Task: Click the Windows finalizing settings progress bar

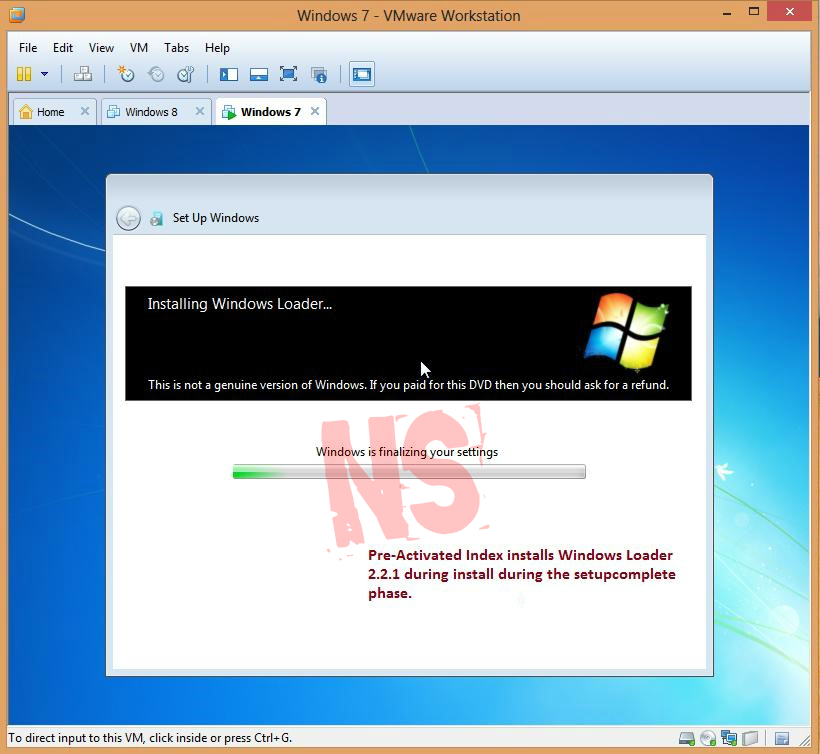Action: click(x=408, y=471)
